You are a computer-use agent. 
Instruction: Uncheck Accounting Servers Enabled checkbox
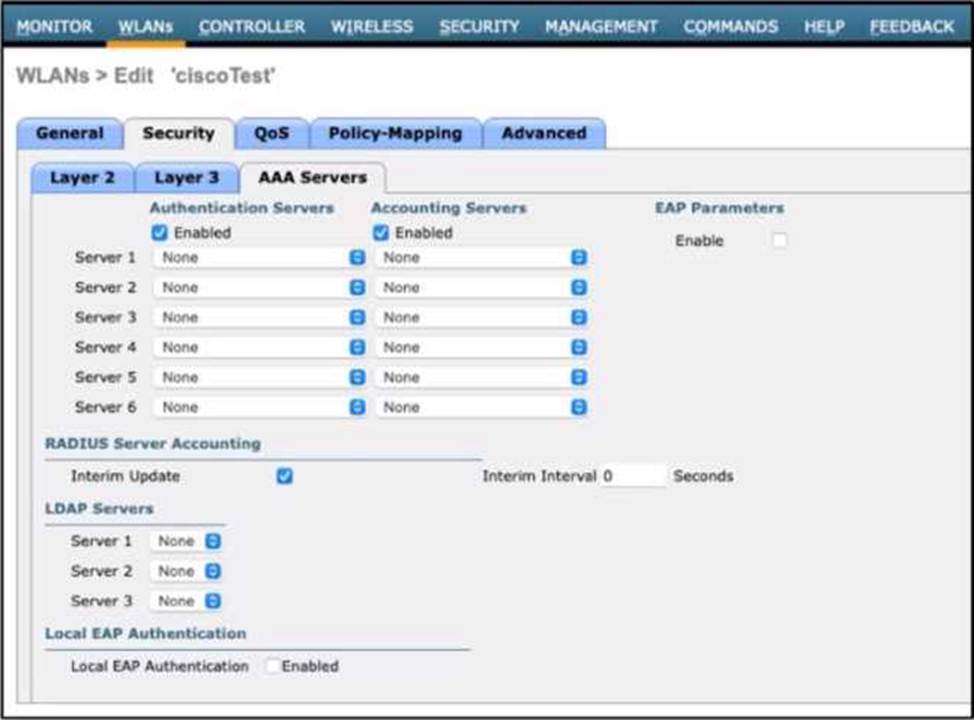[x=380, y=233]
